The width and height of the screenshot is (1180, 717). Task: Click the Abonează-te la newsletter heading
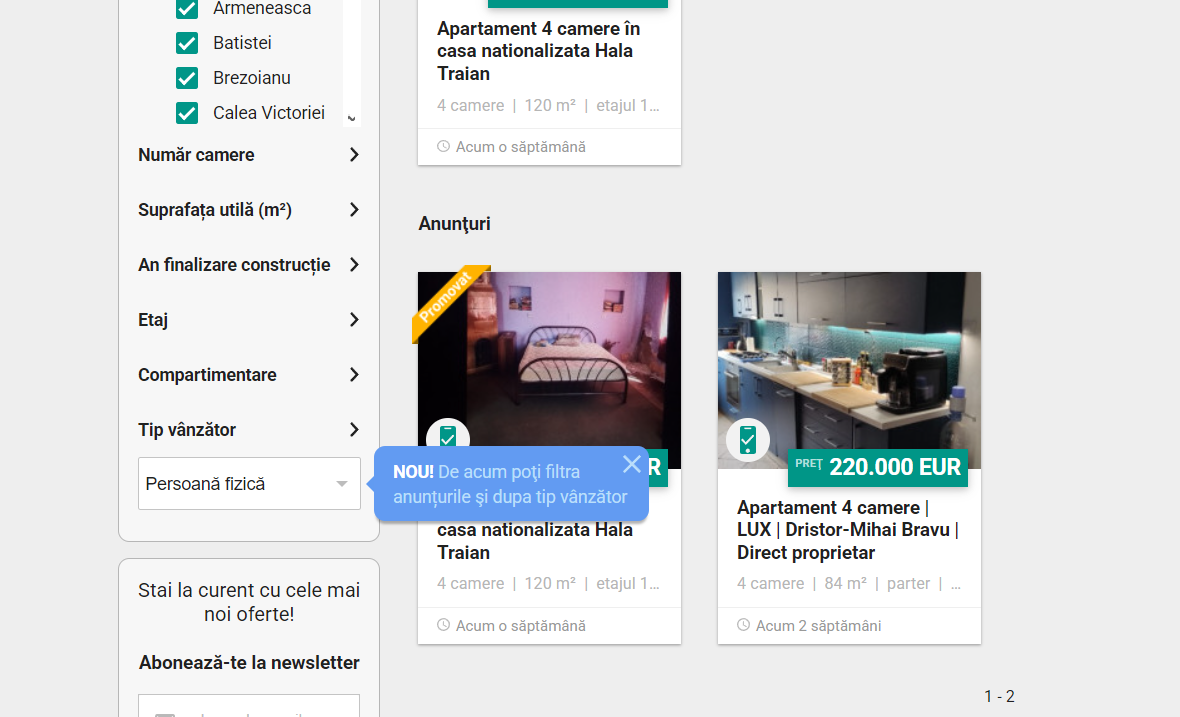249,663
